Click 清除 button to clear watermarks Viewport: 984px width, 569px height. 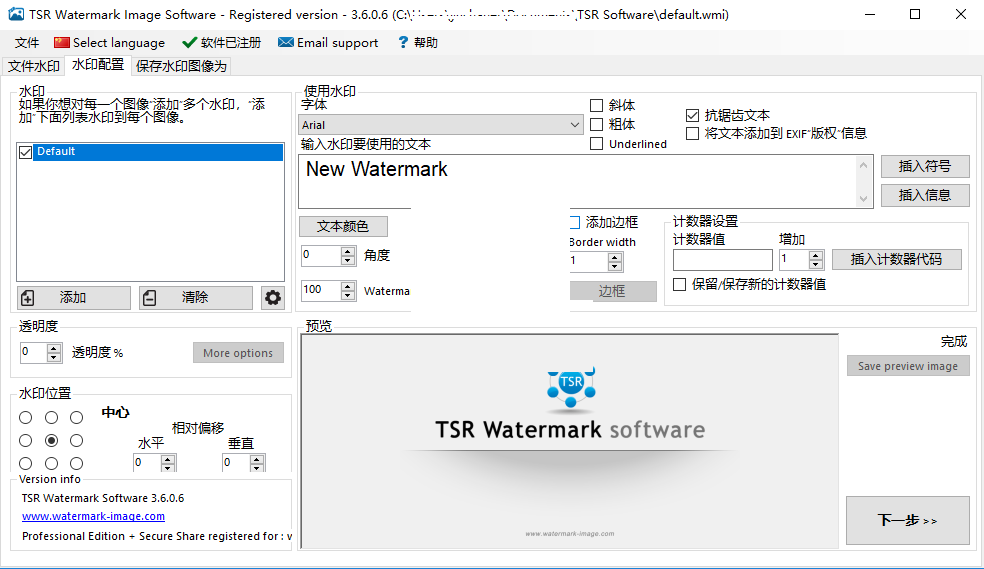(x=196, y=297)
